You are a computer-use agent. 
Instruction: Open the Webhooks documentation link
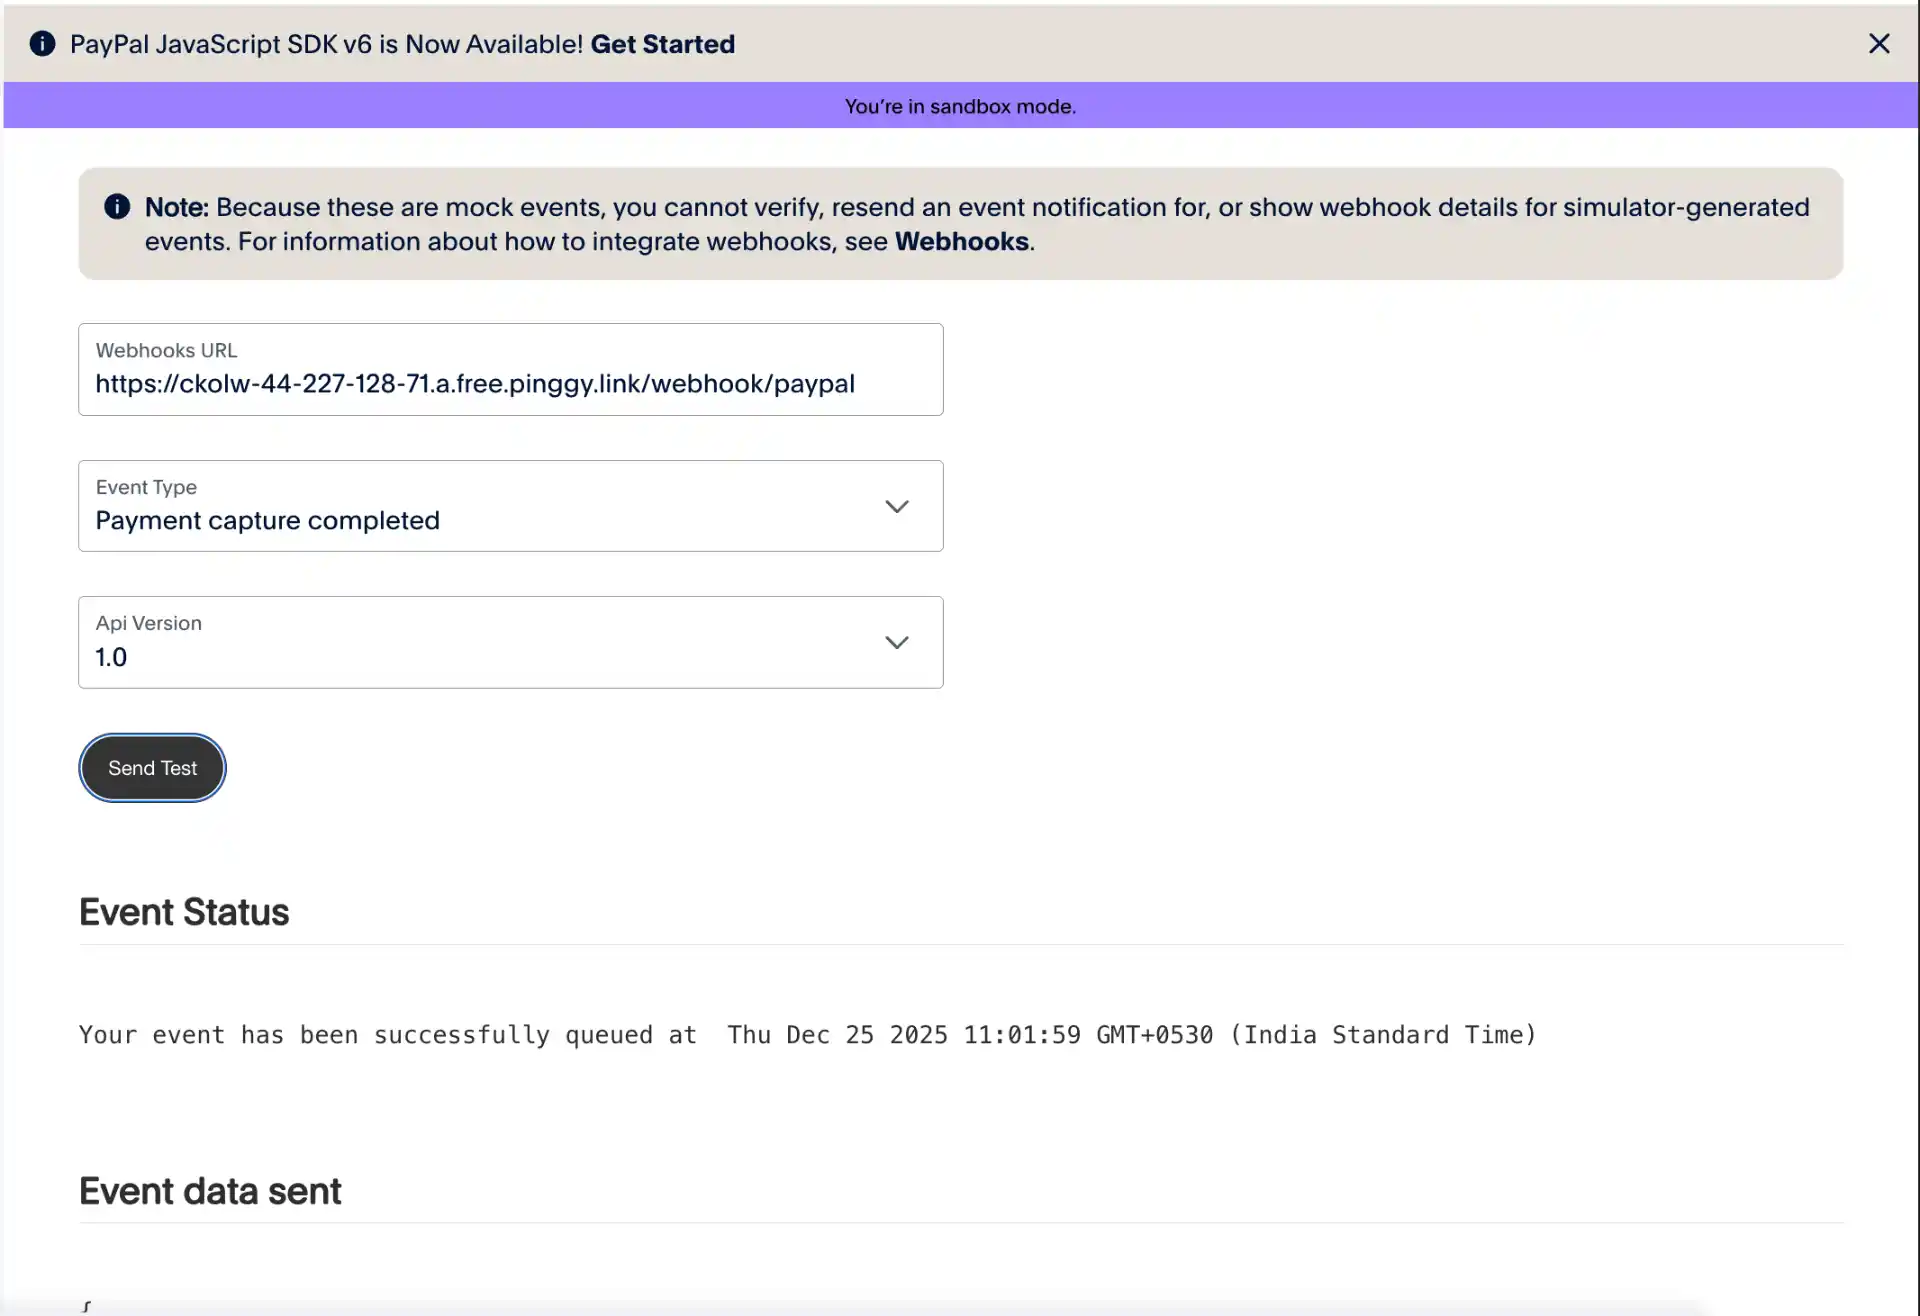pyautogui.click(x=960, y=241)
